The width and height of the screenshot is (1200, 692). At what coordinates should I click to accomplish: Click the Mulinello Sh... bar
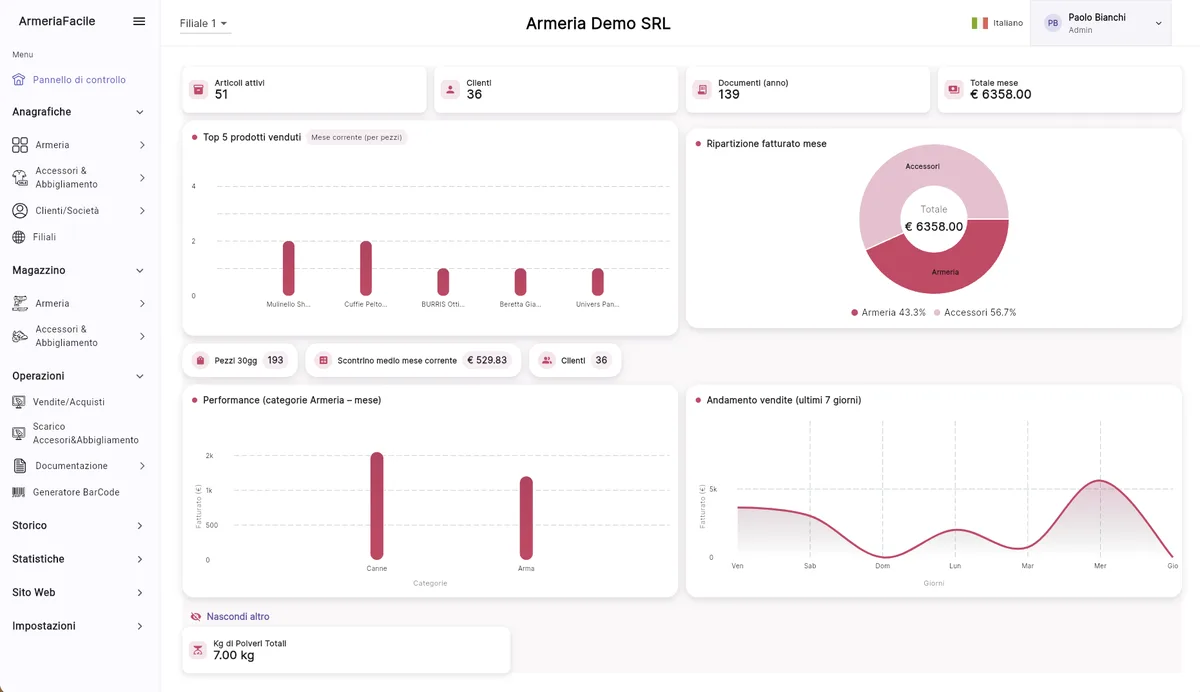[289, 268]
